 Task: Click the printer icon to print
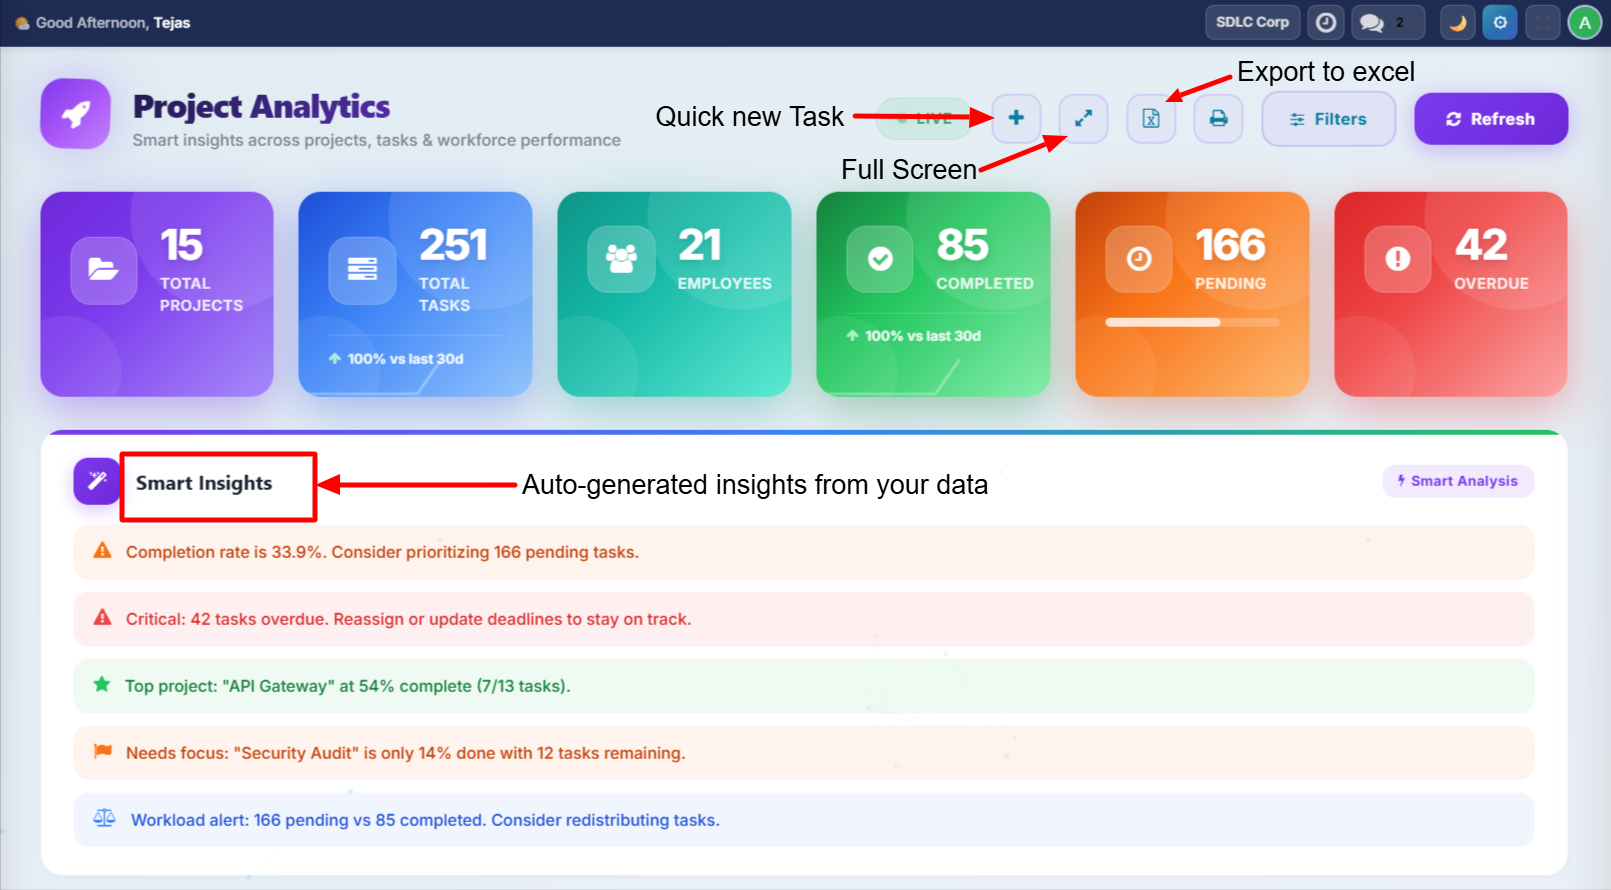[1218, 118]
